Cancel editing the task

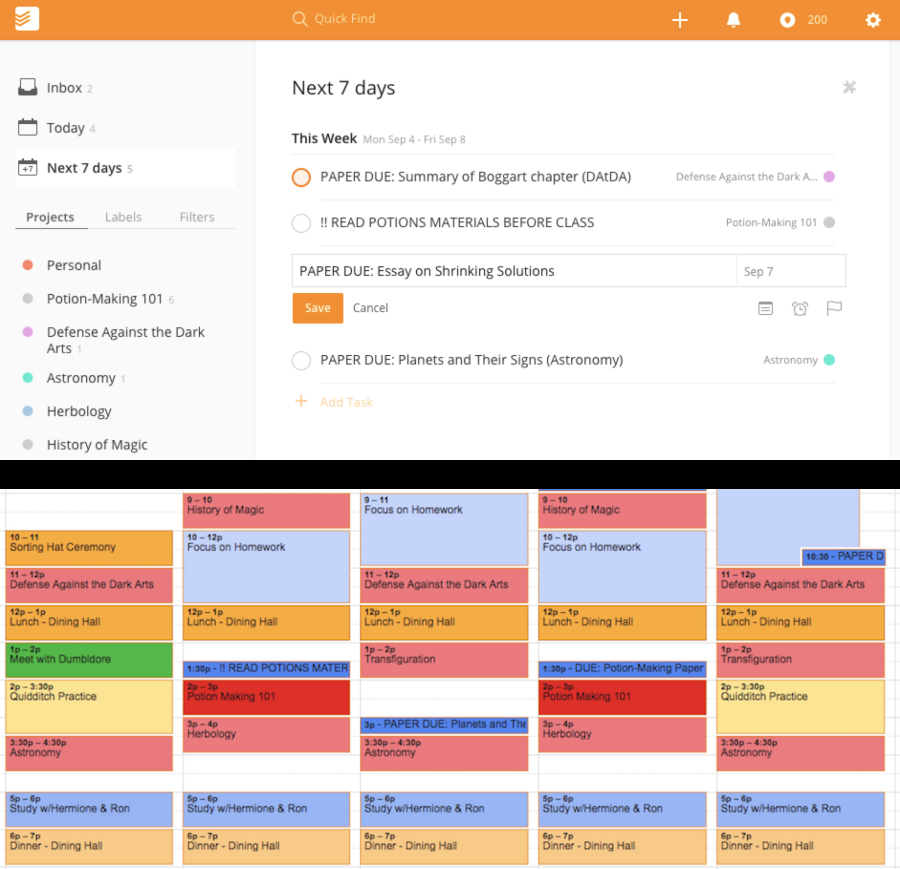370,308
